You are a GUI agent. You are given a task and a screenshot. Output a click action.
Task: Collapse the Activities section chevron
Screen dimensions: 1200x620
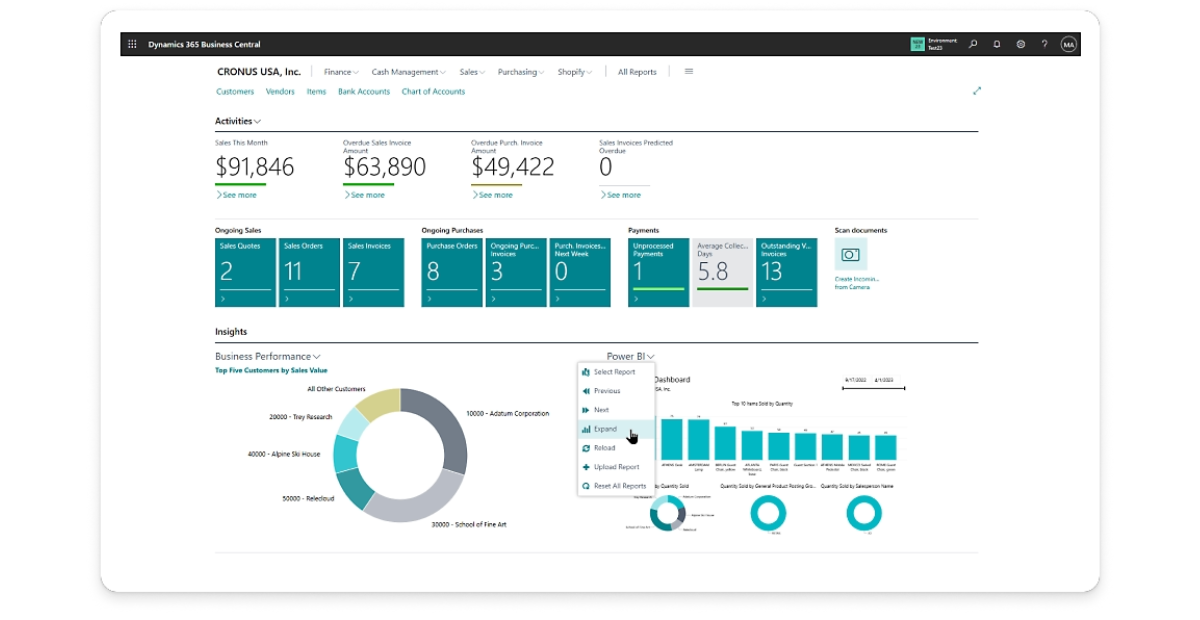coord(258,121)
